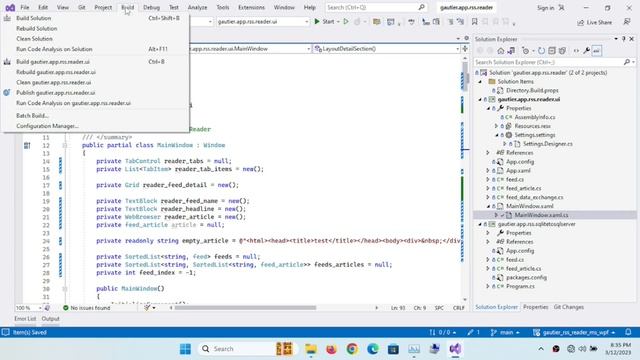Expand Settings.Designer.cs node

[x=504, y=144]
